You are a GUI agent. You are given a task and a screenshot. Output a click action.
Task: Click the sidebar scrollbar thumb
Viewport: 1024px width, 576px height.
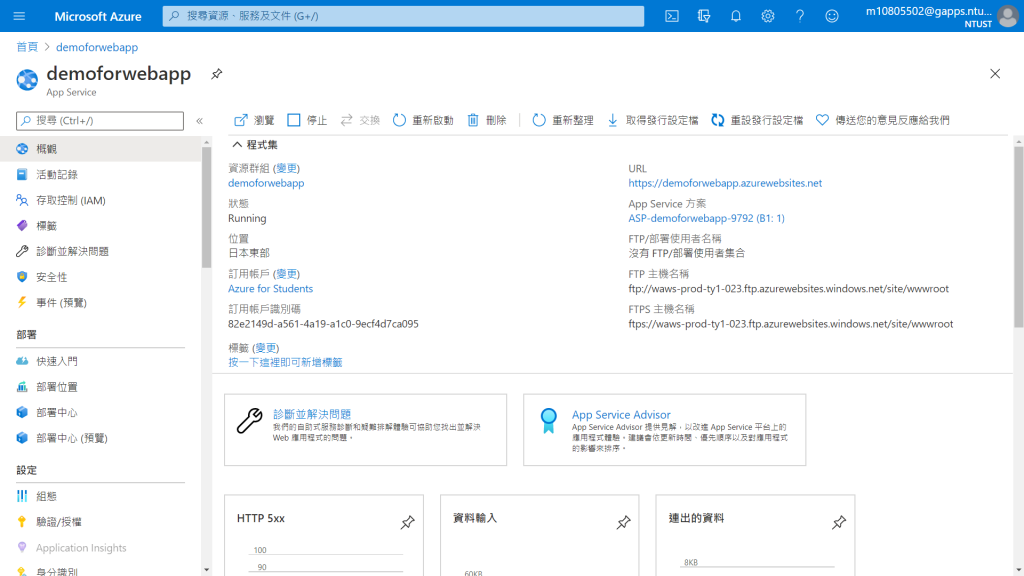[206, 207]
